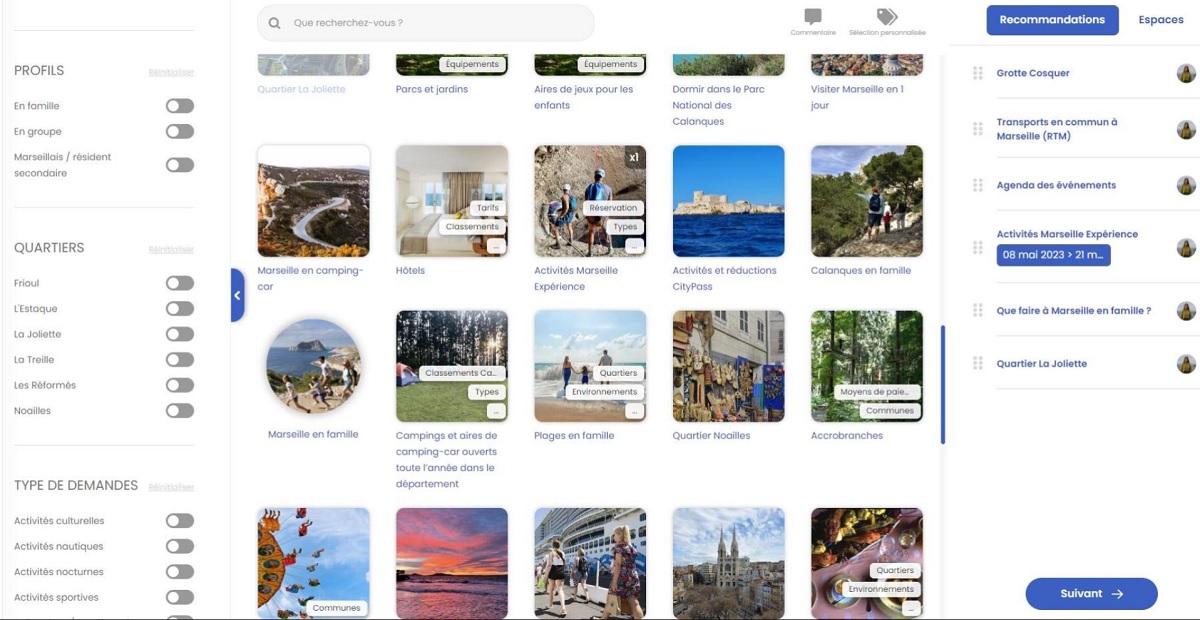Screen dimensions: 1200x620
Task: Click the avatar beside Que faire à Marseille en famille
Action: click(x=1186, y=311)
